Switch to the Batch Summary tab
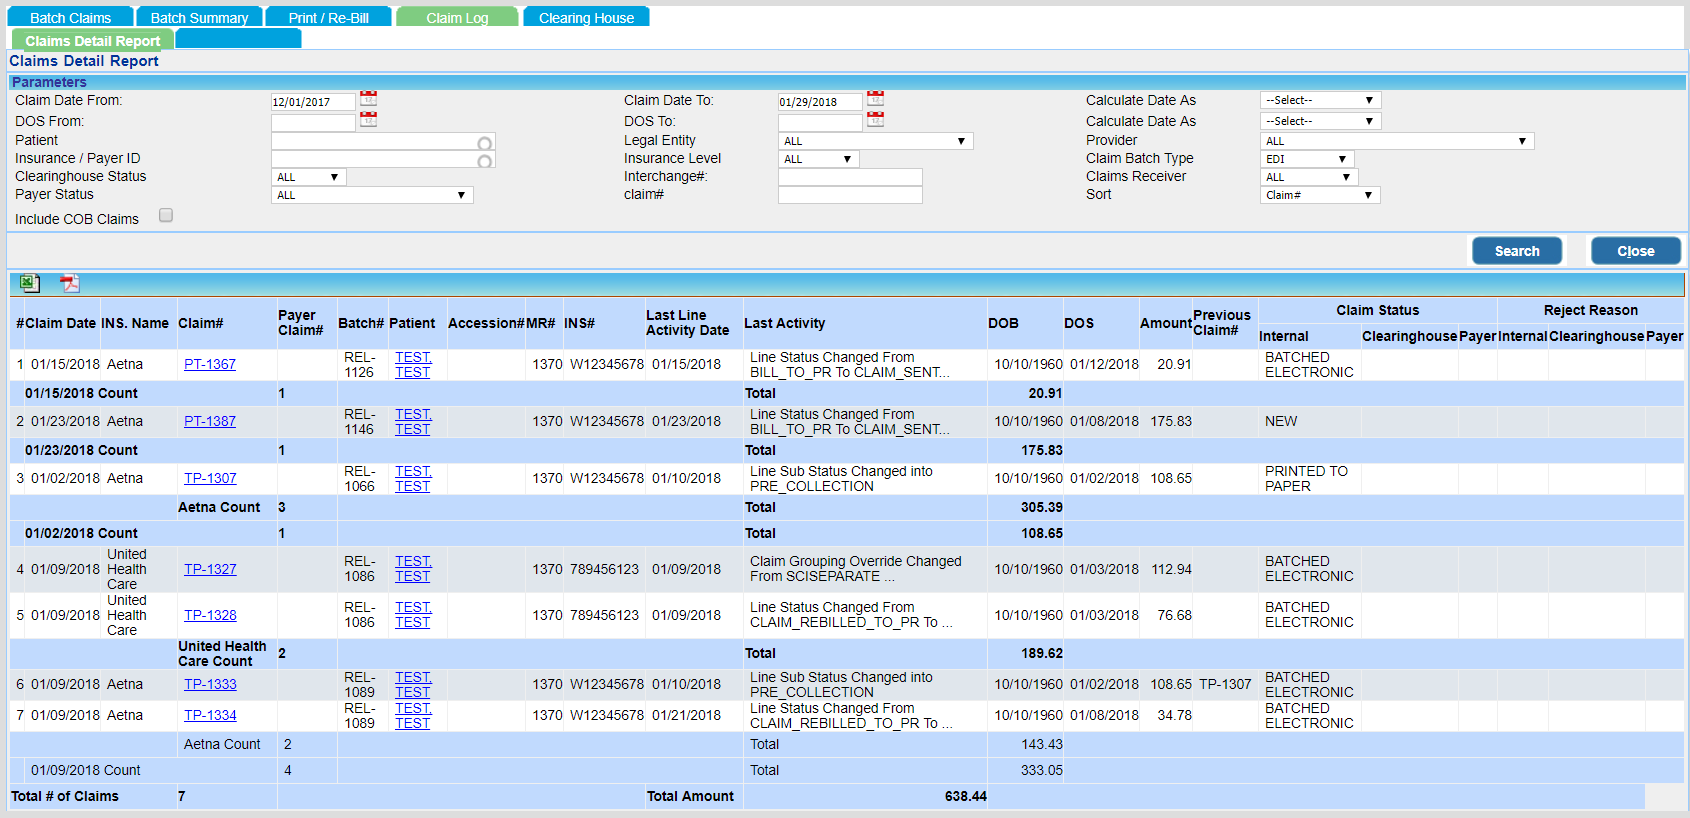The height and width of the screenshot is (818, 1690). coord(199,17)
